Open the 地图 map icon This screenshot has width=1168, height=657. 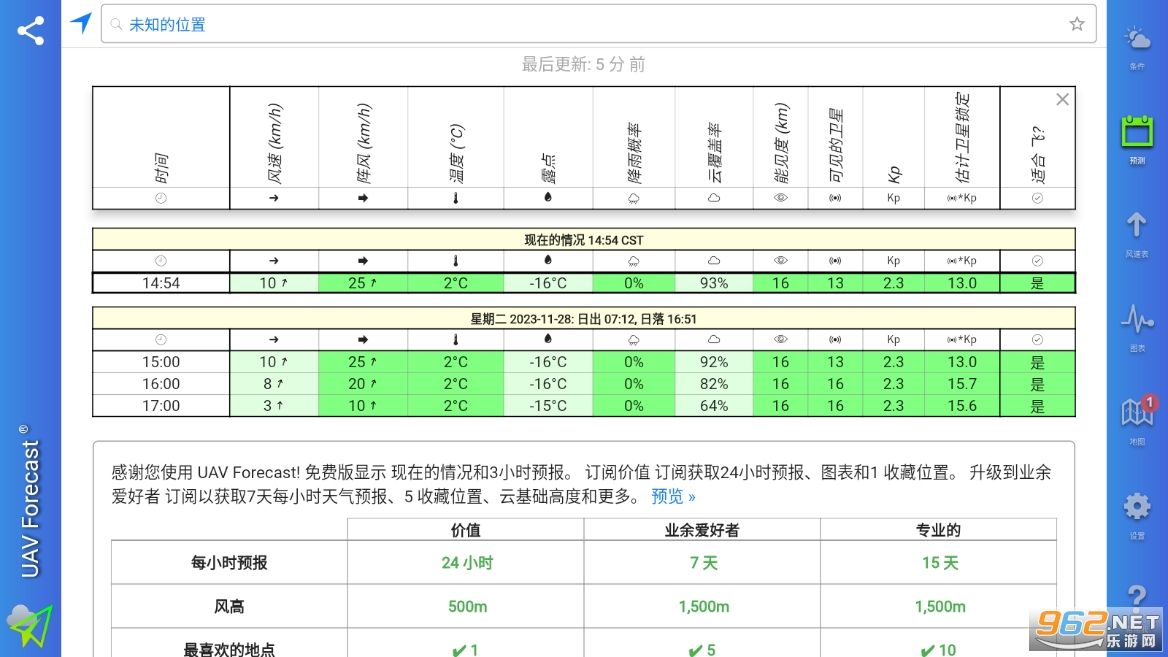pyautogui.click(x=1137, y=418)
